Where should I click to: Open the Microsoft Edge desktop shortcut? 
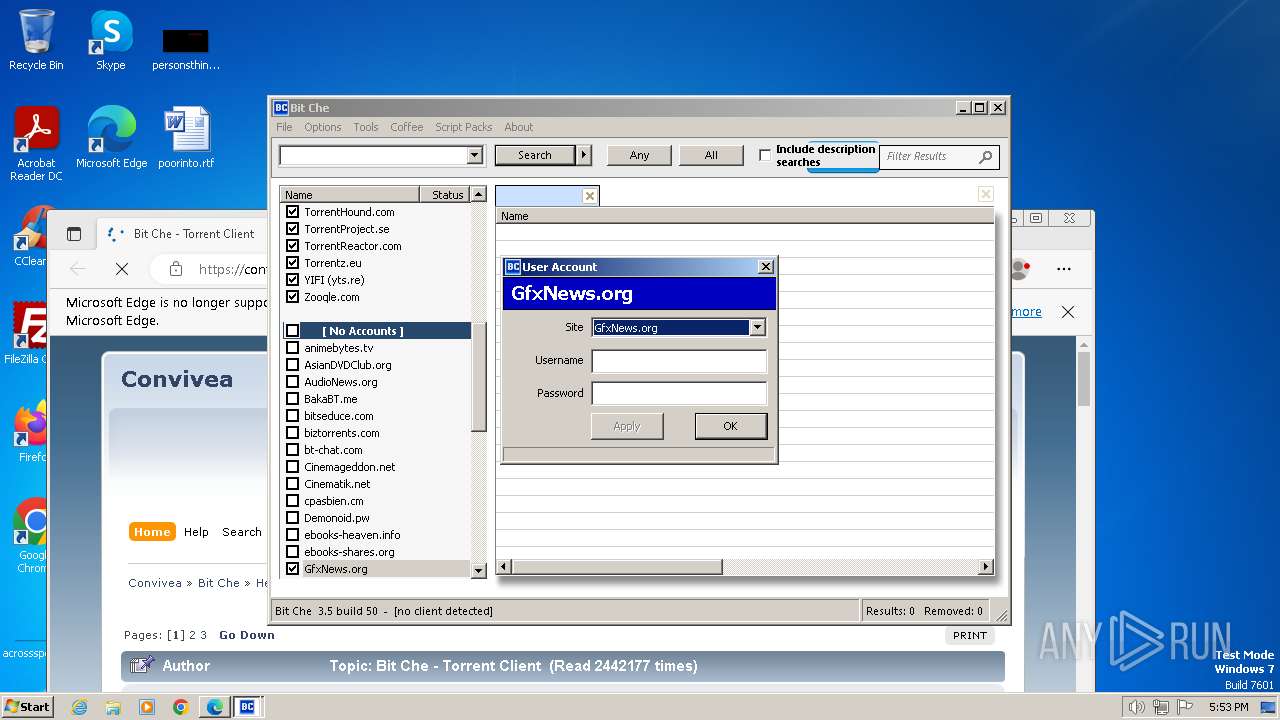click(x=112, y=138)
